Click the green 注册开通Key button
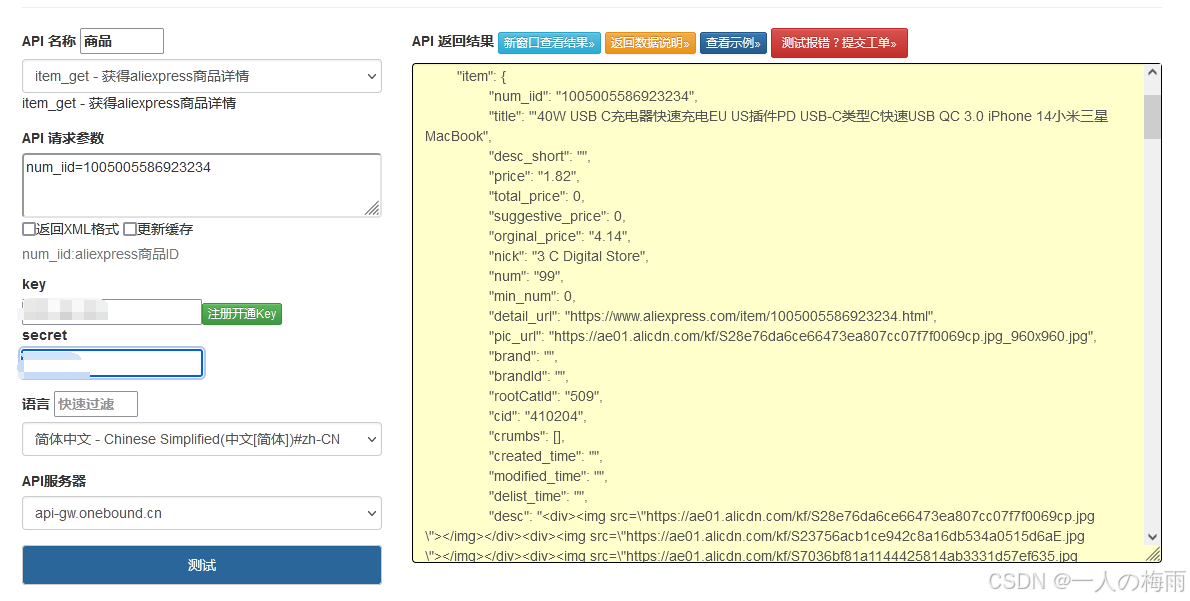 241,313
